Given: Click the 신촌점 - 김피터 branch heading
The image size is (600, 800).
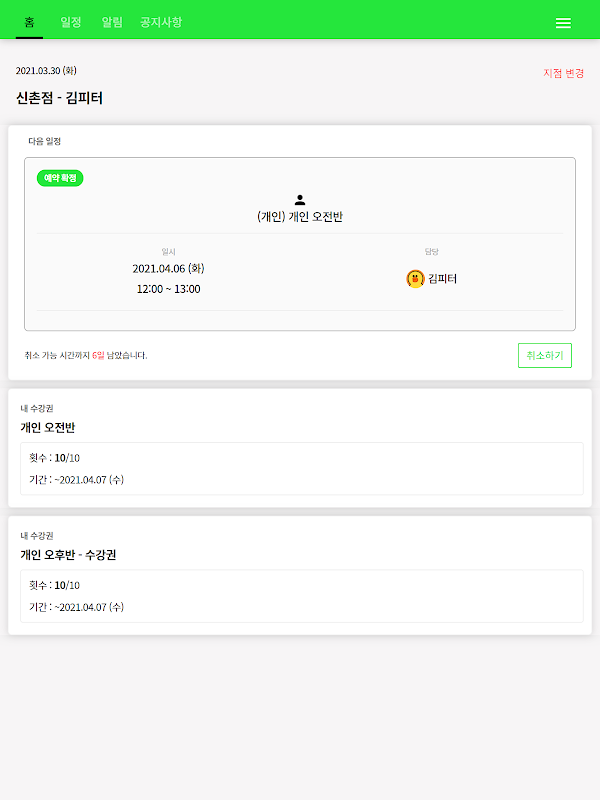Looking at the screenshot, I should coord(59,98).
